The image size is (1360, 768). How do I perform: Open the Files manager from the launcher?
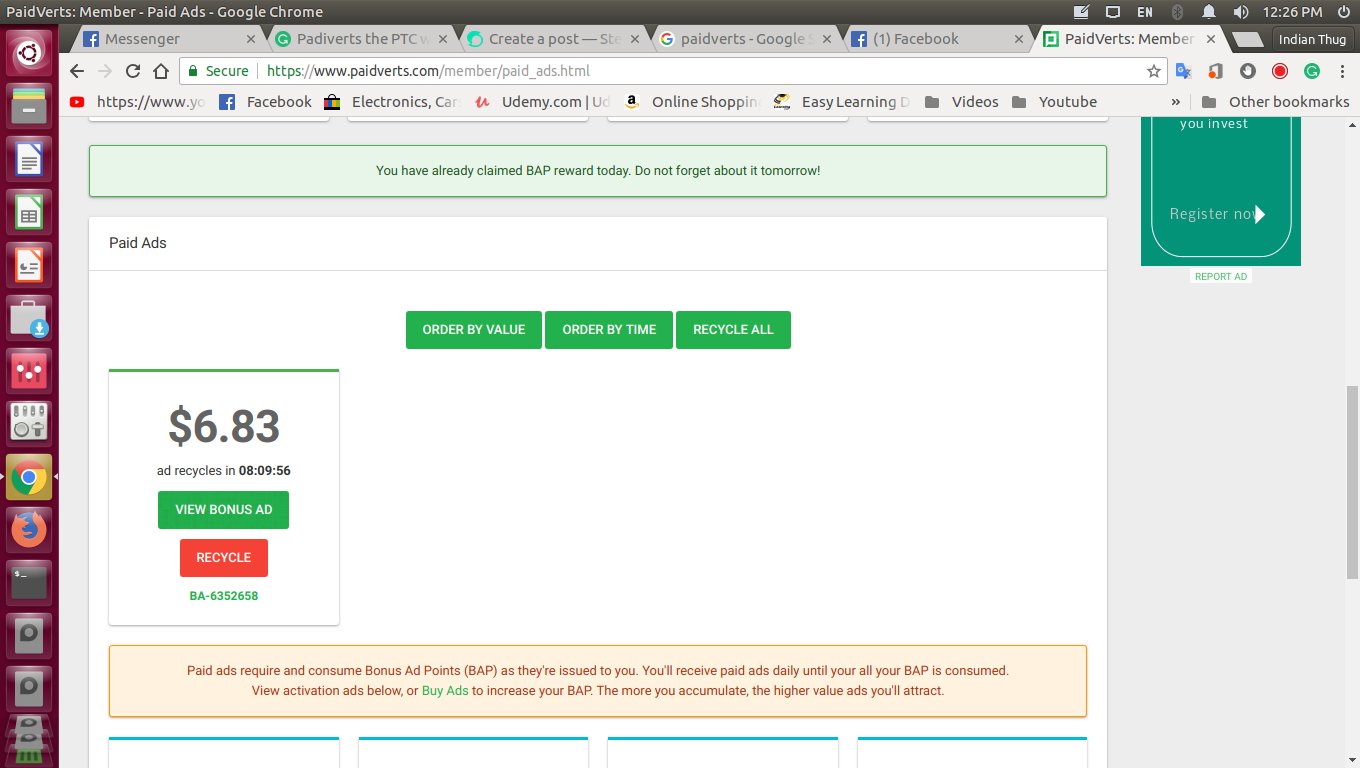coord(29,104)
